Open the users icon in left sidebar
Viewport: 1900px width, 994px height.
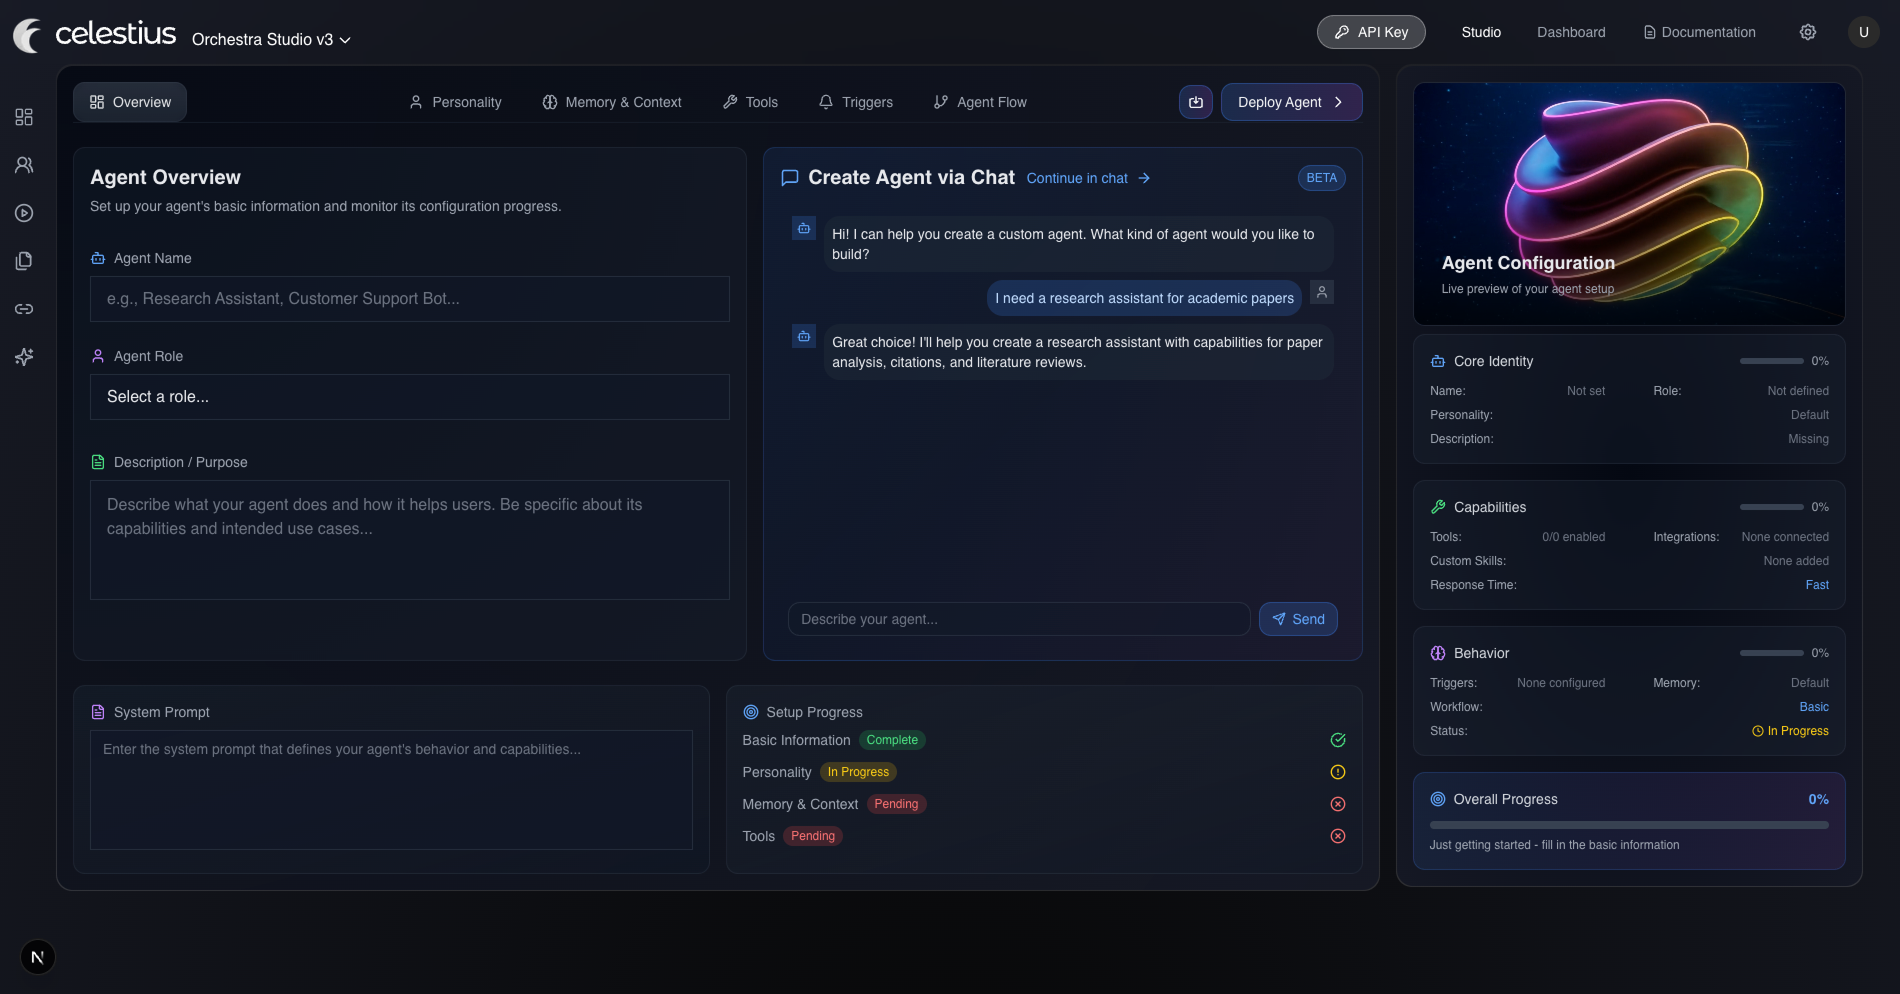click(x=24, y=165)
